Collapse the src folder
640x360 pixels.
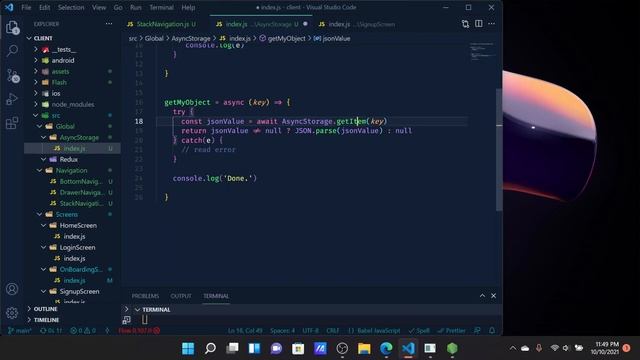point(36,116)
